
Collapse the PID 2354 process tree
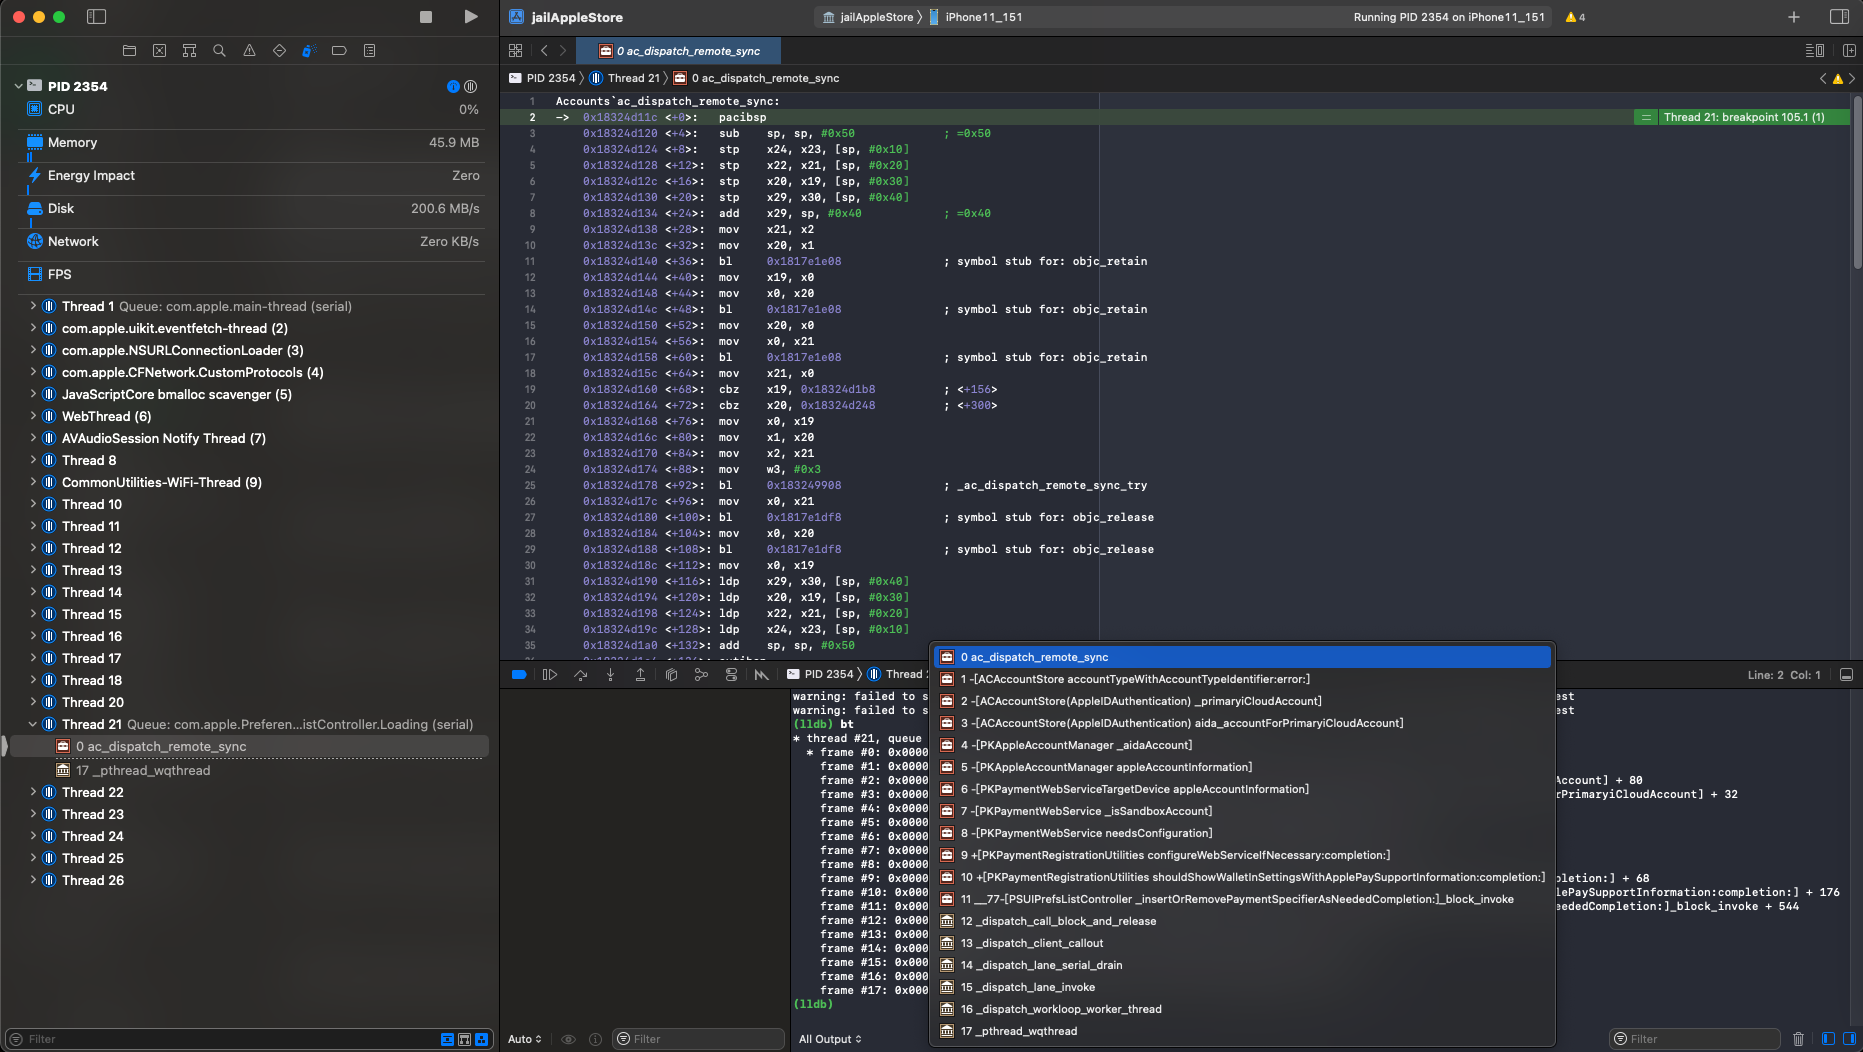coord(18,86)
